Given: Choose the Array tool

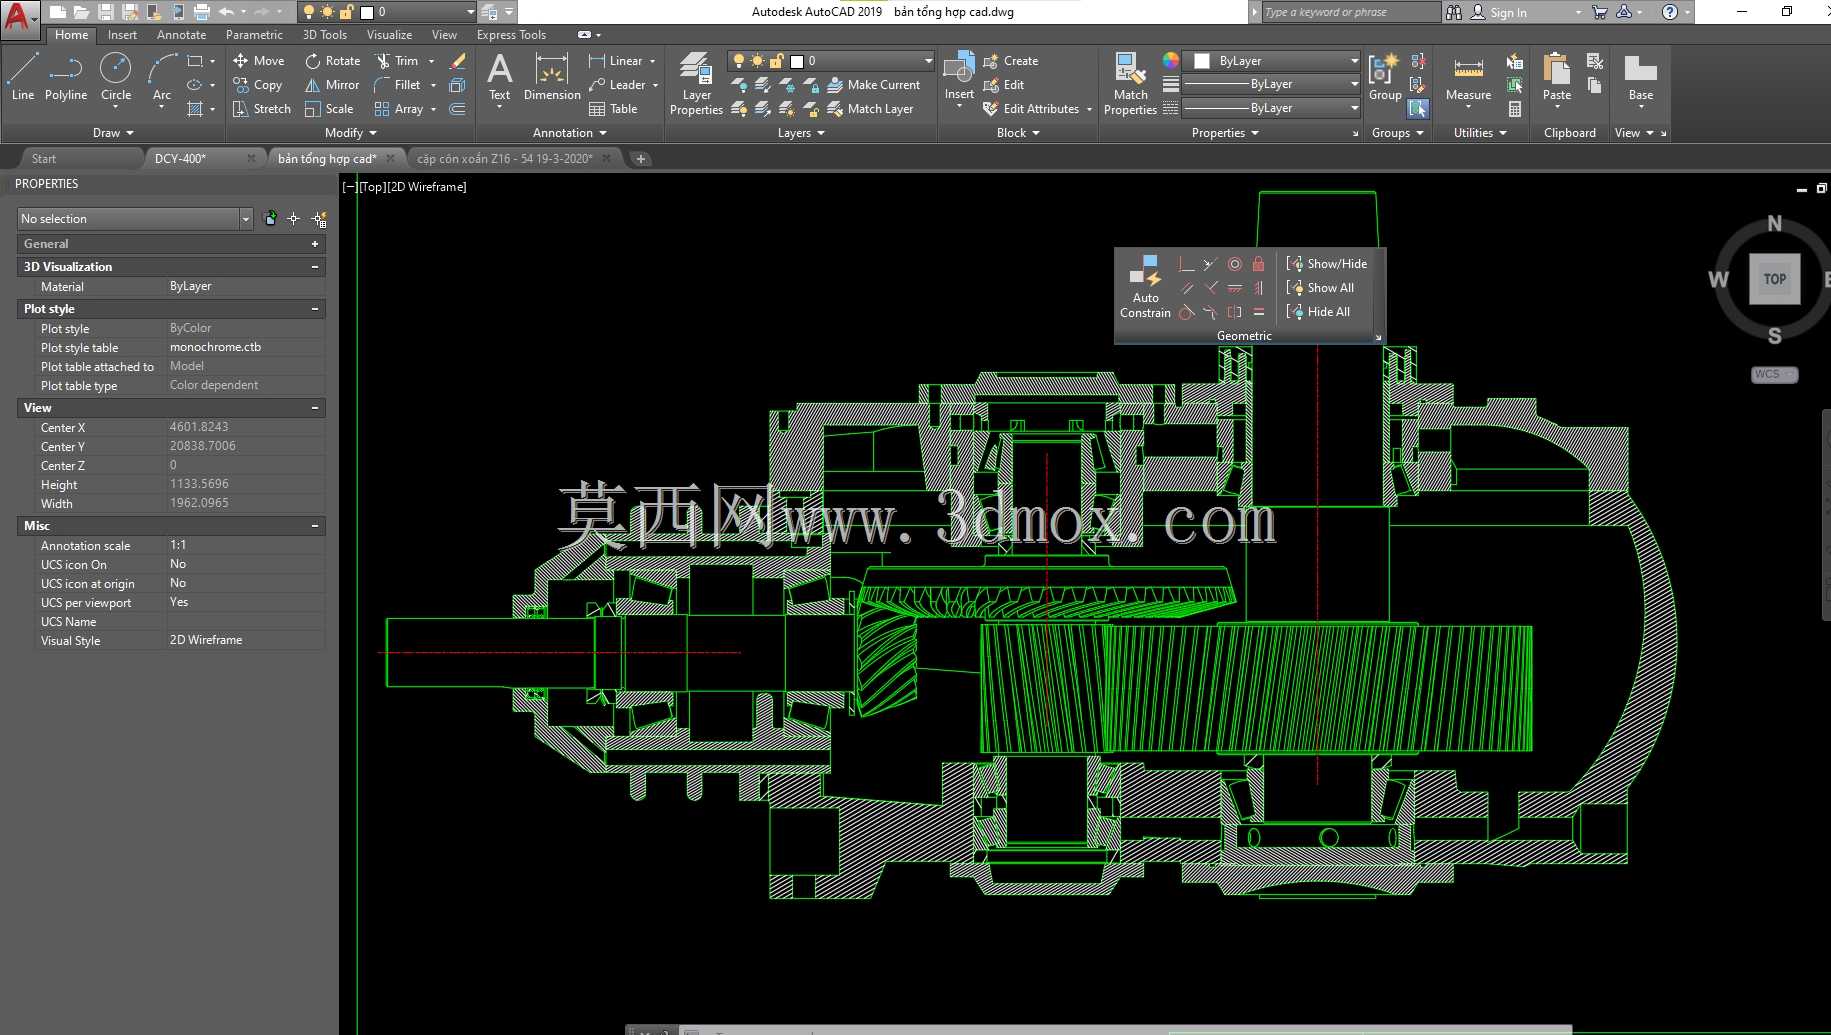Looking at the screenshot, I should [399, 109].
